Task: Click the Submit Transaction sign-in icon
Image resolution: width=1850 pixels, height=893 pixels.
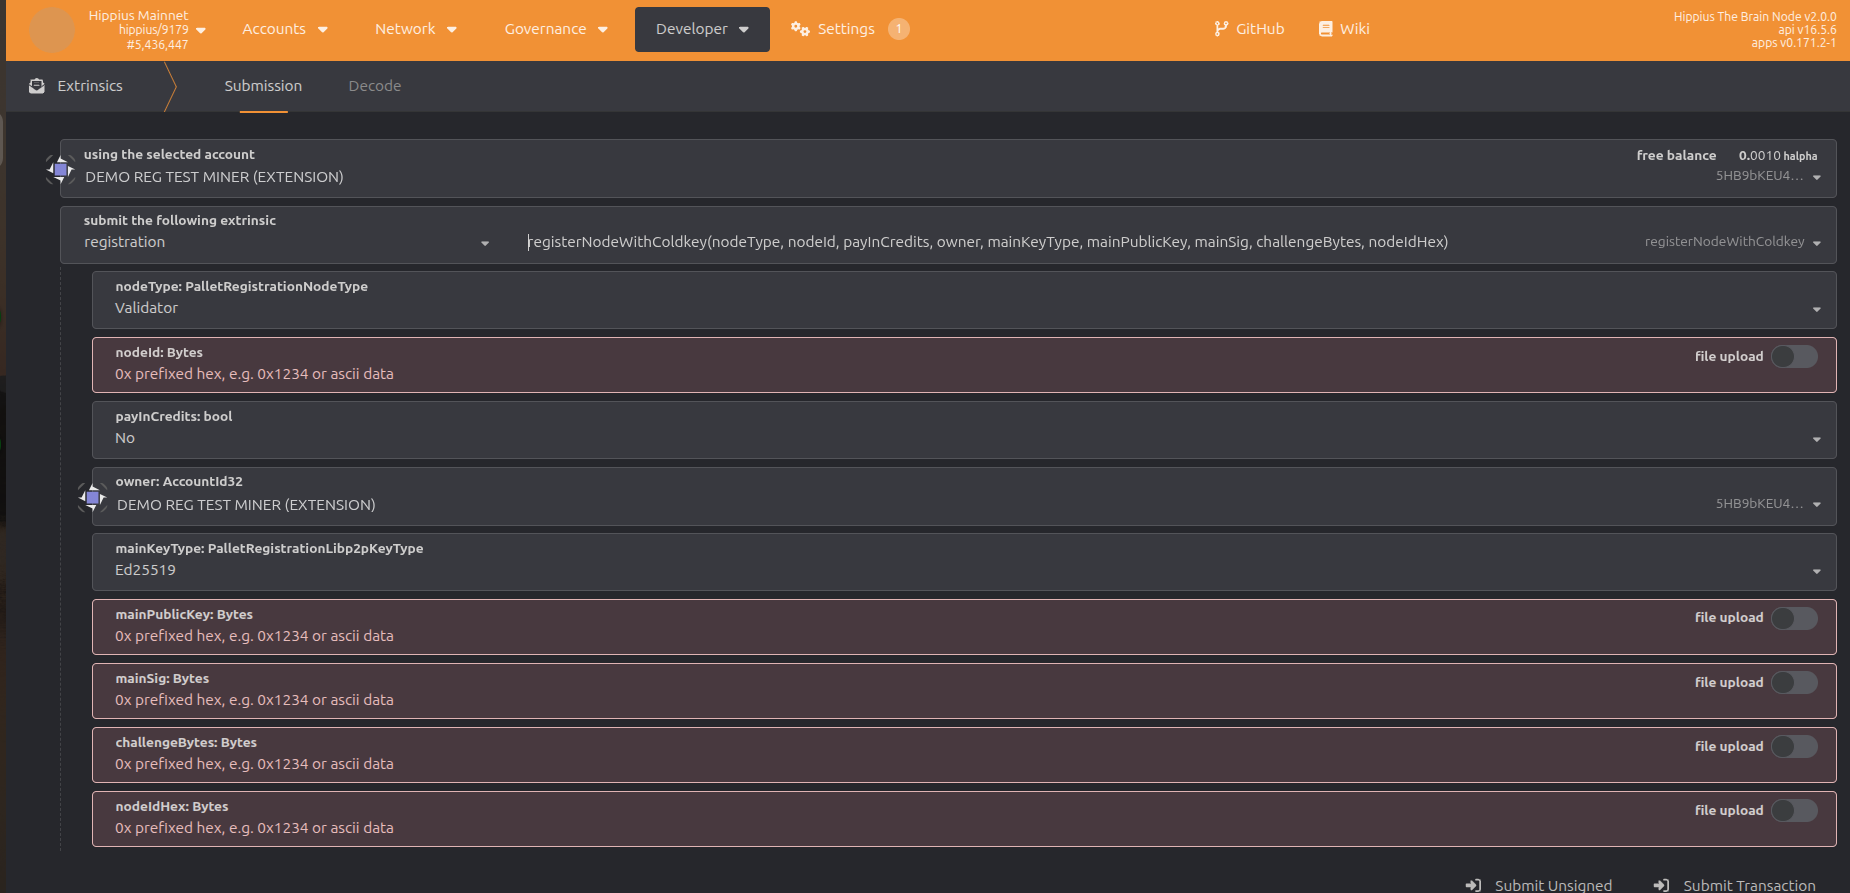Action: click(x=1661, y=885)
